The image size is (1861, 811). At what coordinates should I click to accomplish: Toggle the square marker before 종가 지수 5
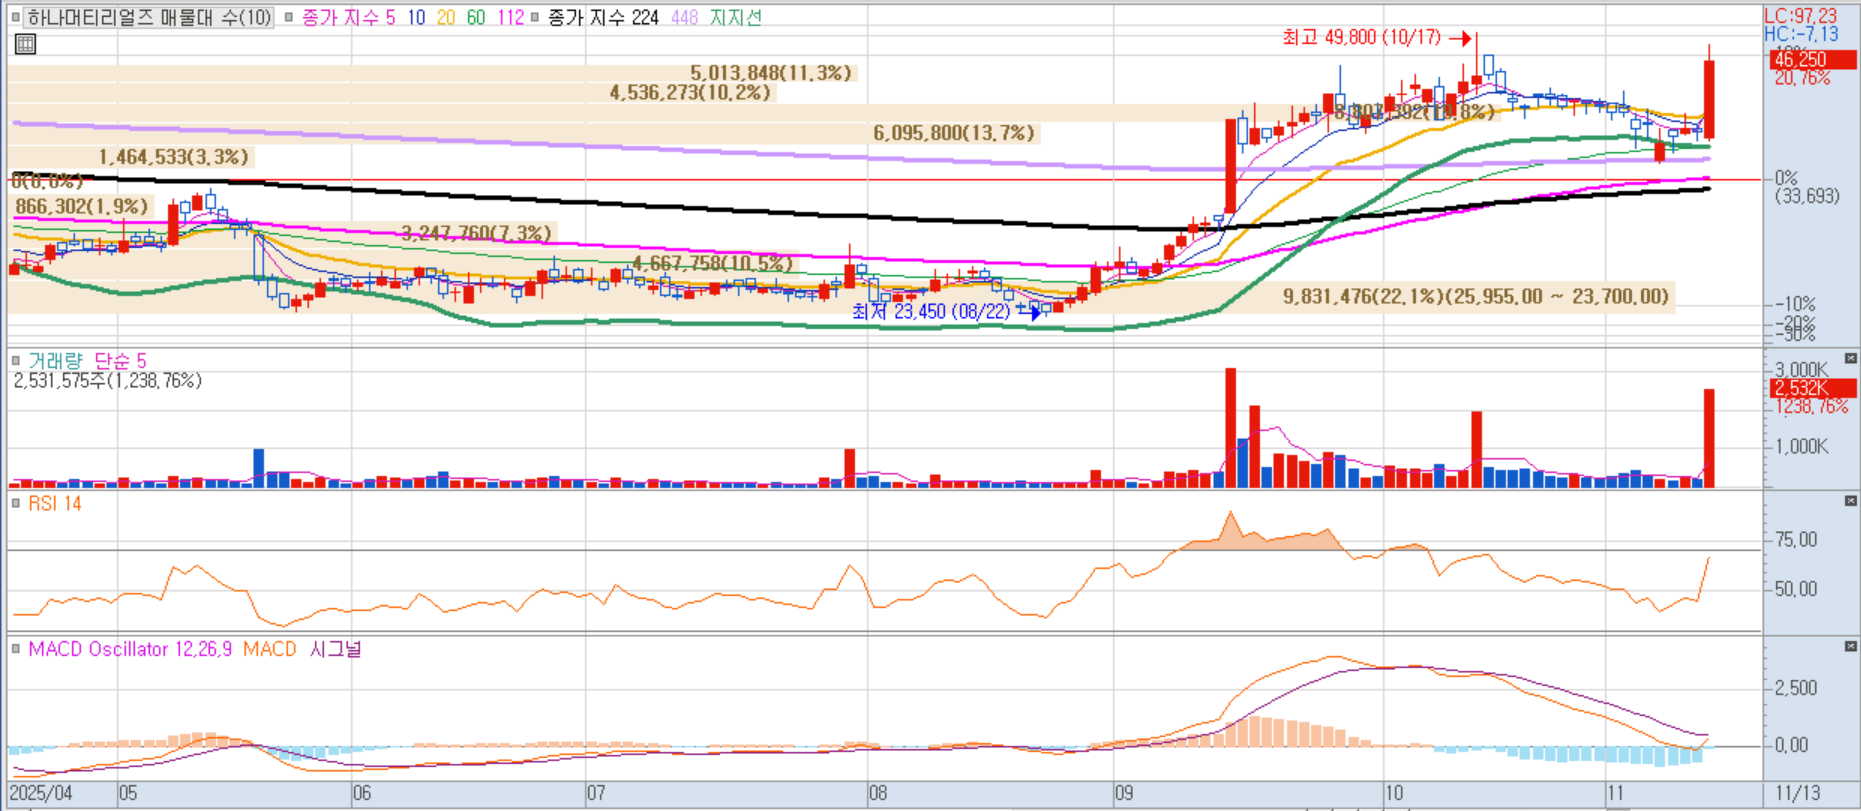(290, 17)
